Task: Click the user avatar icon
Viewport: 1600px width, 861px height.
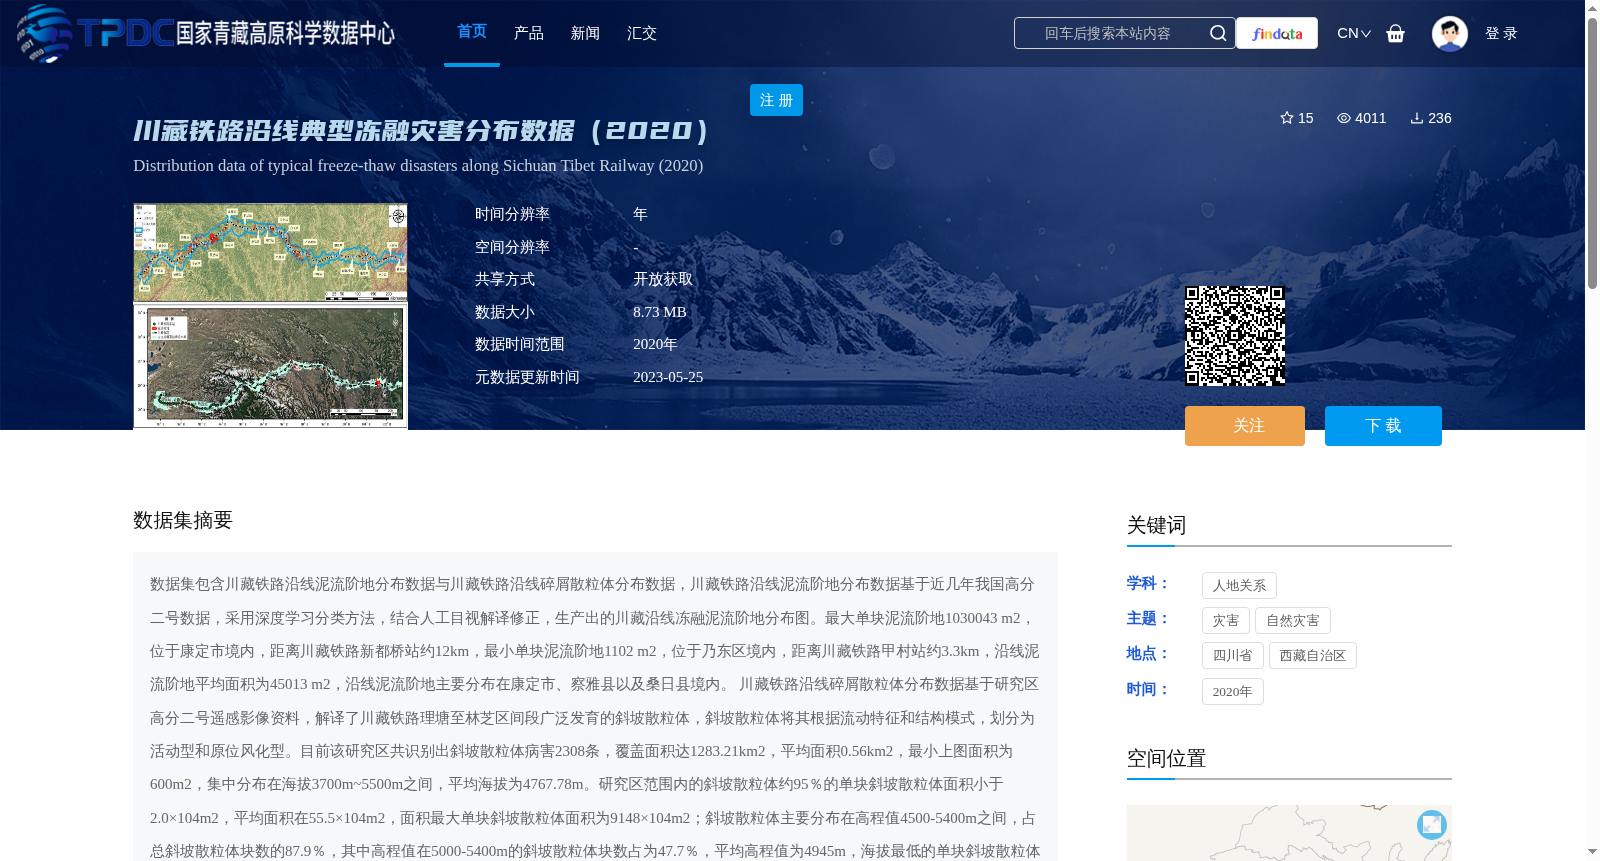Action: (x=1450, y=33)
